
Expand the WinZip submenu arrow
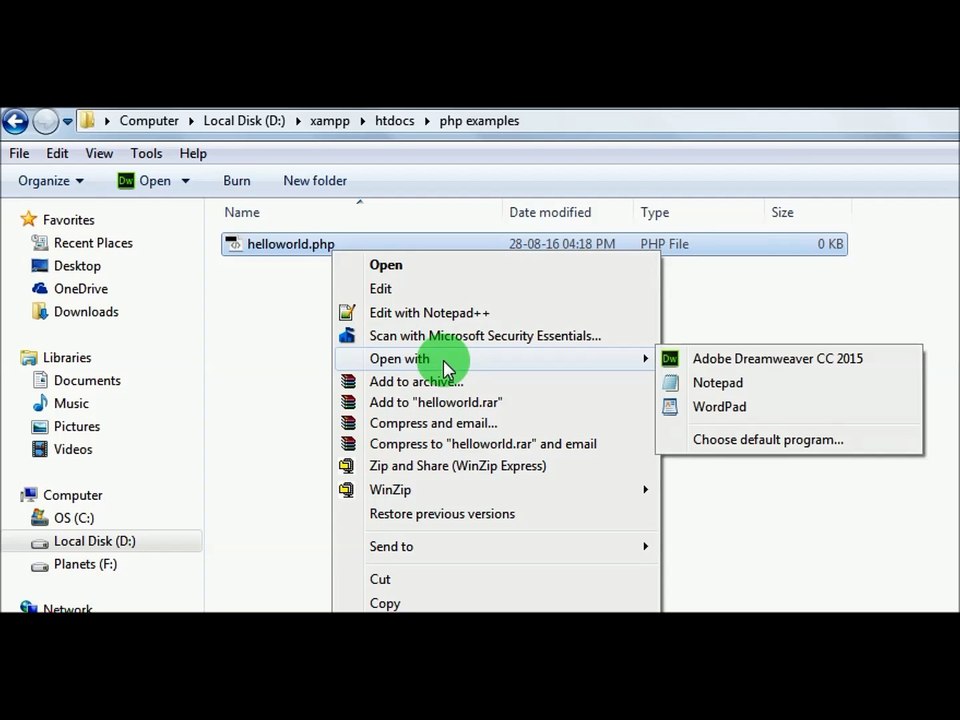pos(645,489)
